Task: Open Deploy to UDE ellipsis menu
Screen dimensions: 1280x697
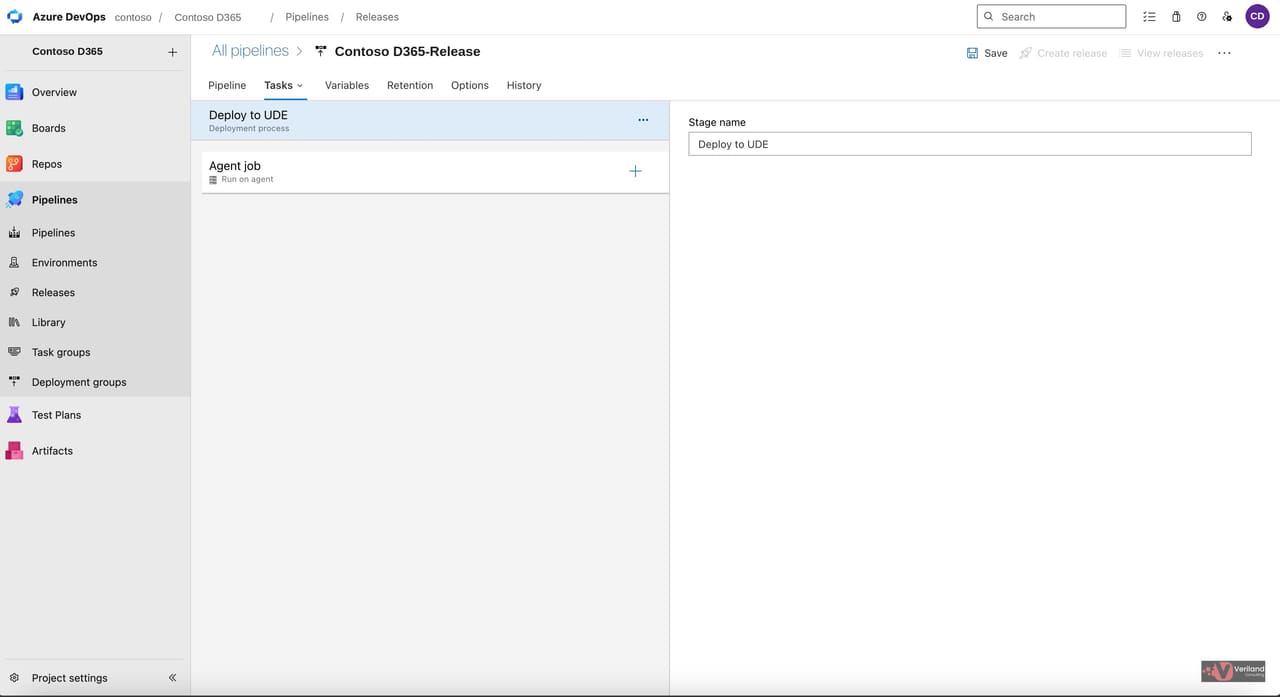Action: coord(643,120)
